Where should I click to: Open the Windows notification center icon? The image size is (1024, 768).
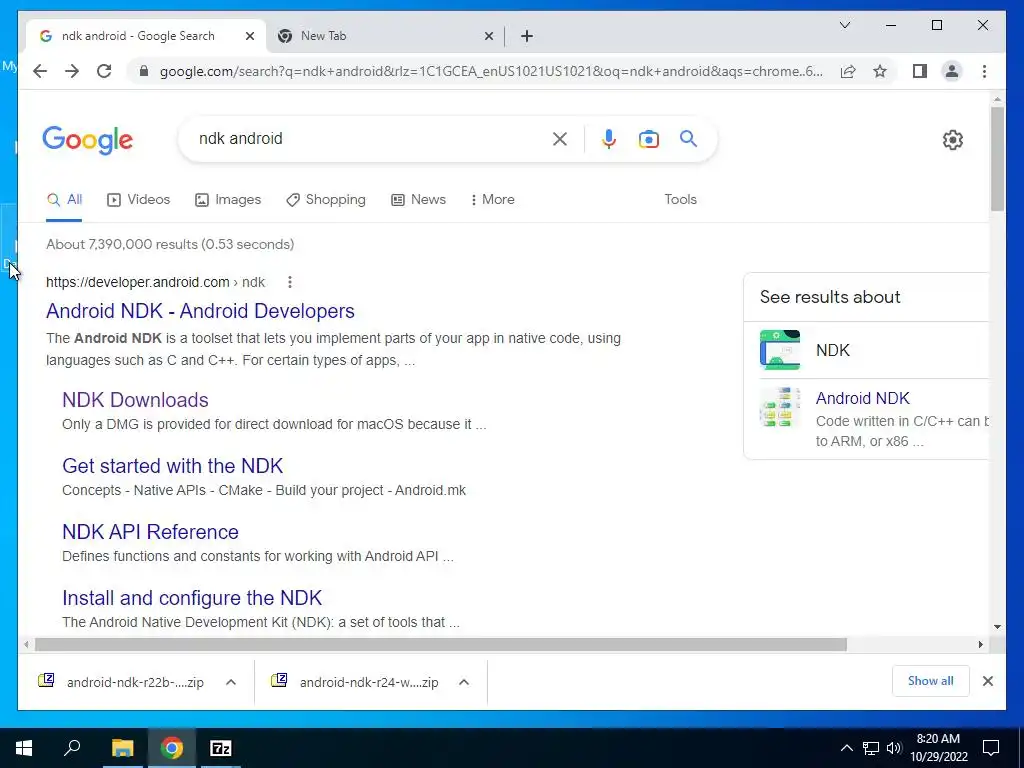(x=991, y=748)
